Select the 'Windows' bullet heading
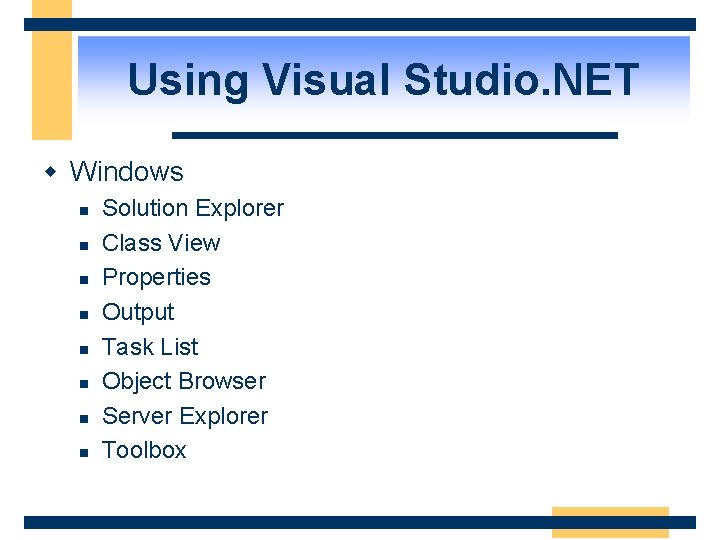This screenshot has width=720, height=540. click(126, 172)
